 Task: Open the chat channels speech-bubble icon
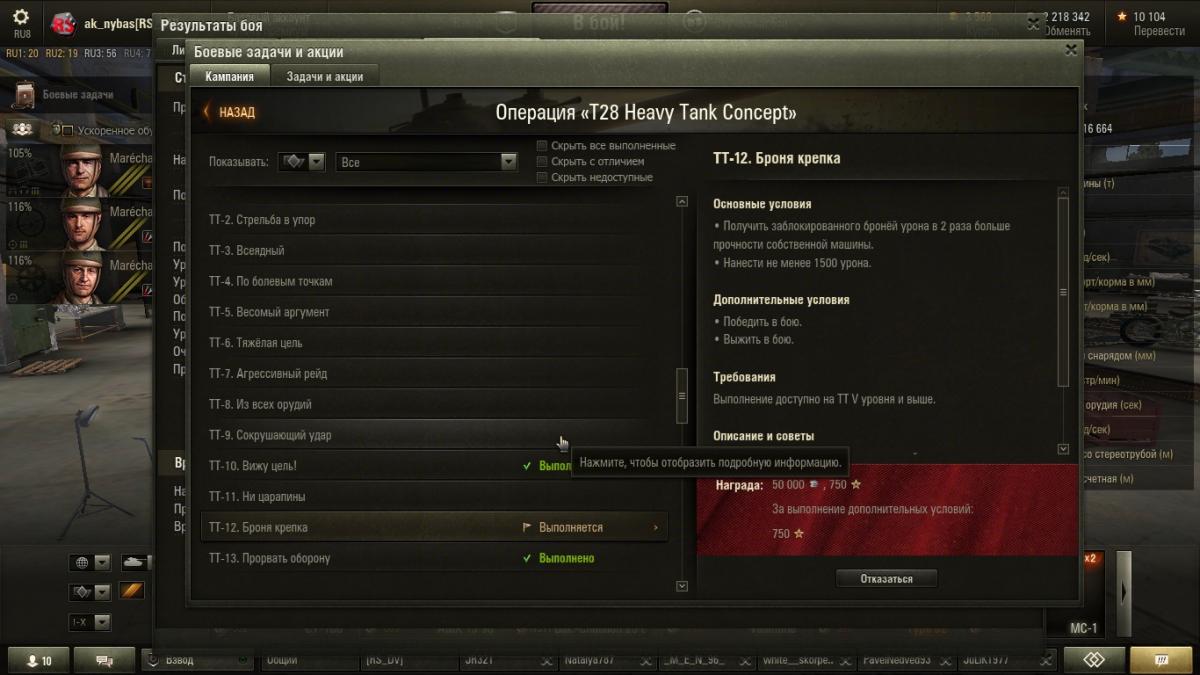click(107, 661)
